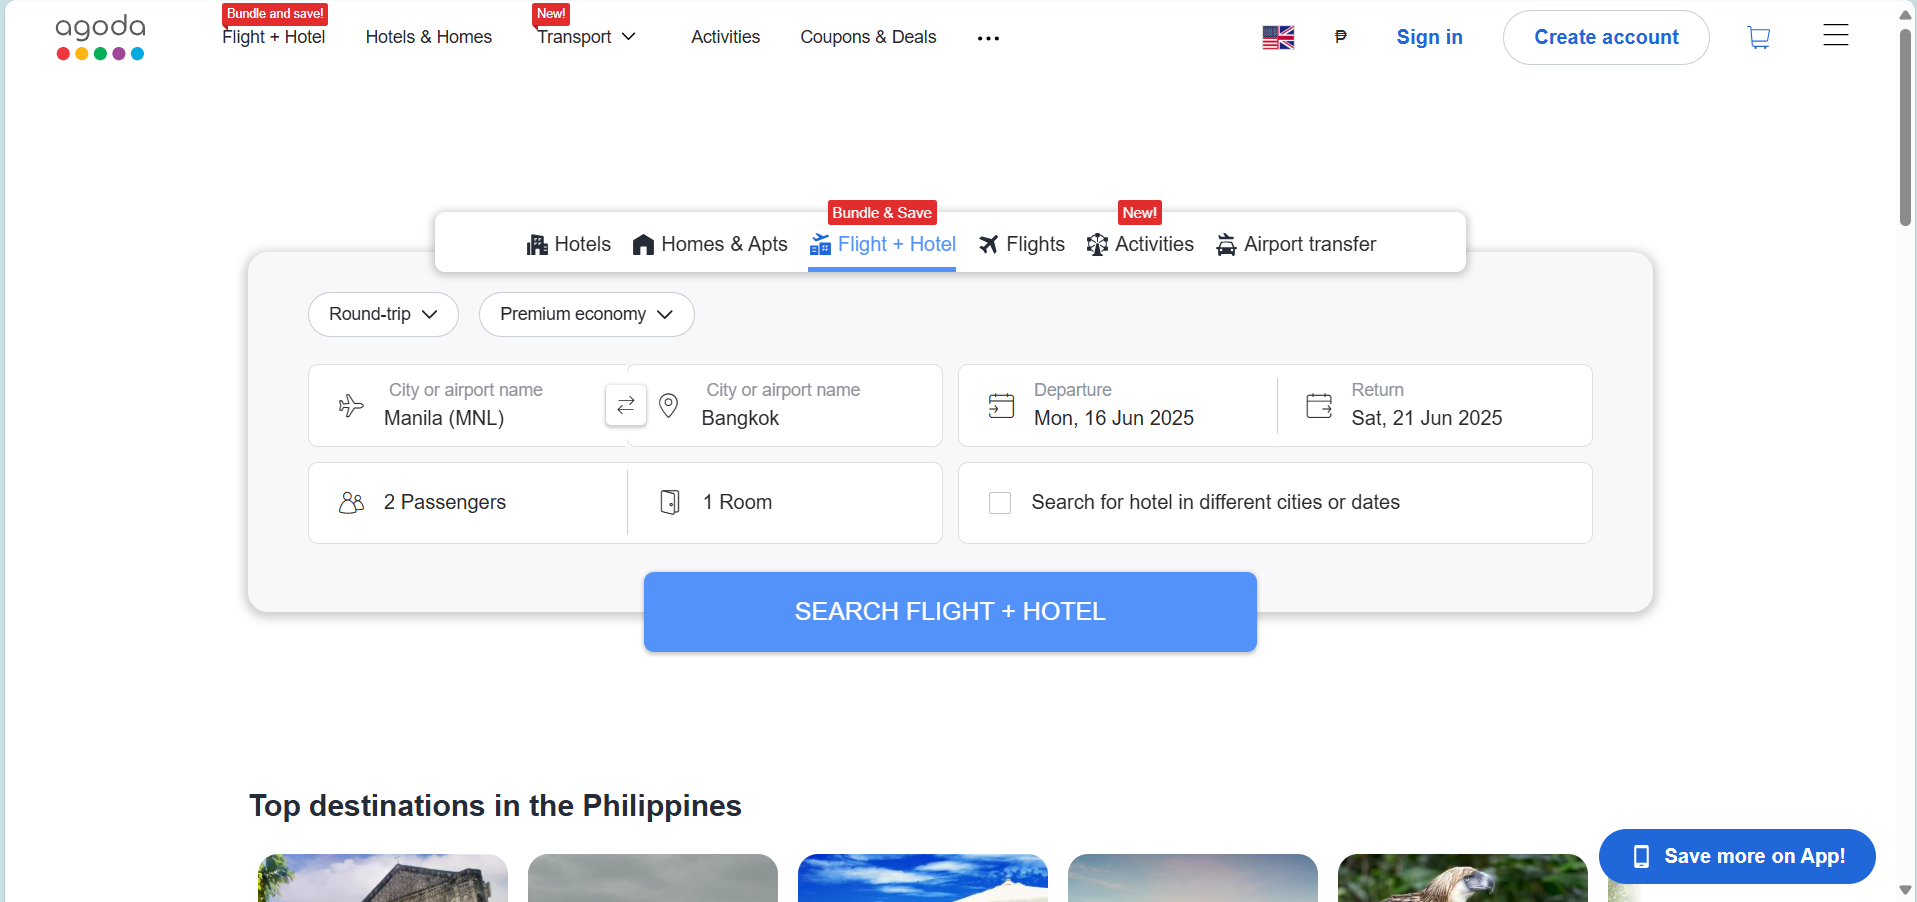Click the scrollbar up arrow

click(1906, 14)
